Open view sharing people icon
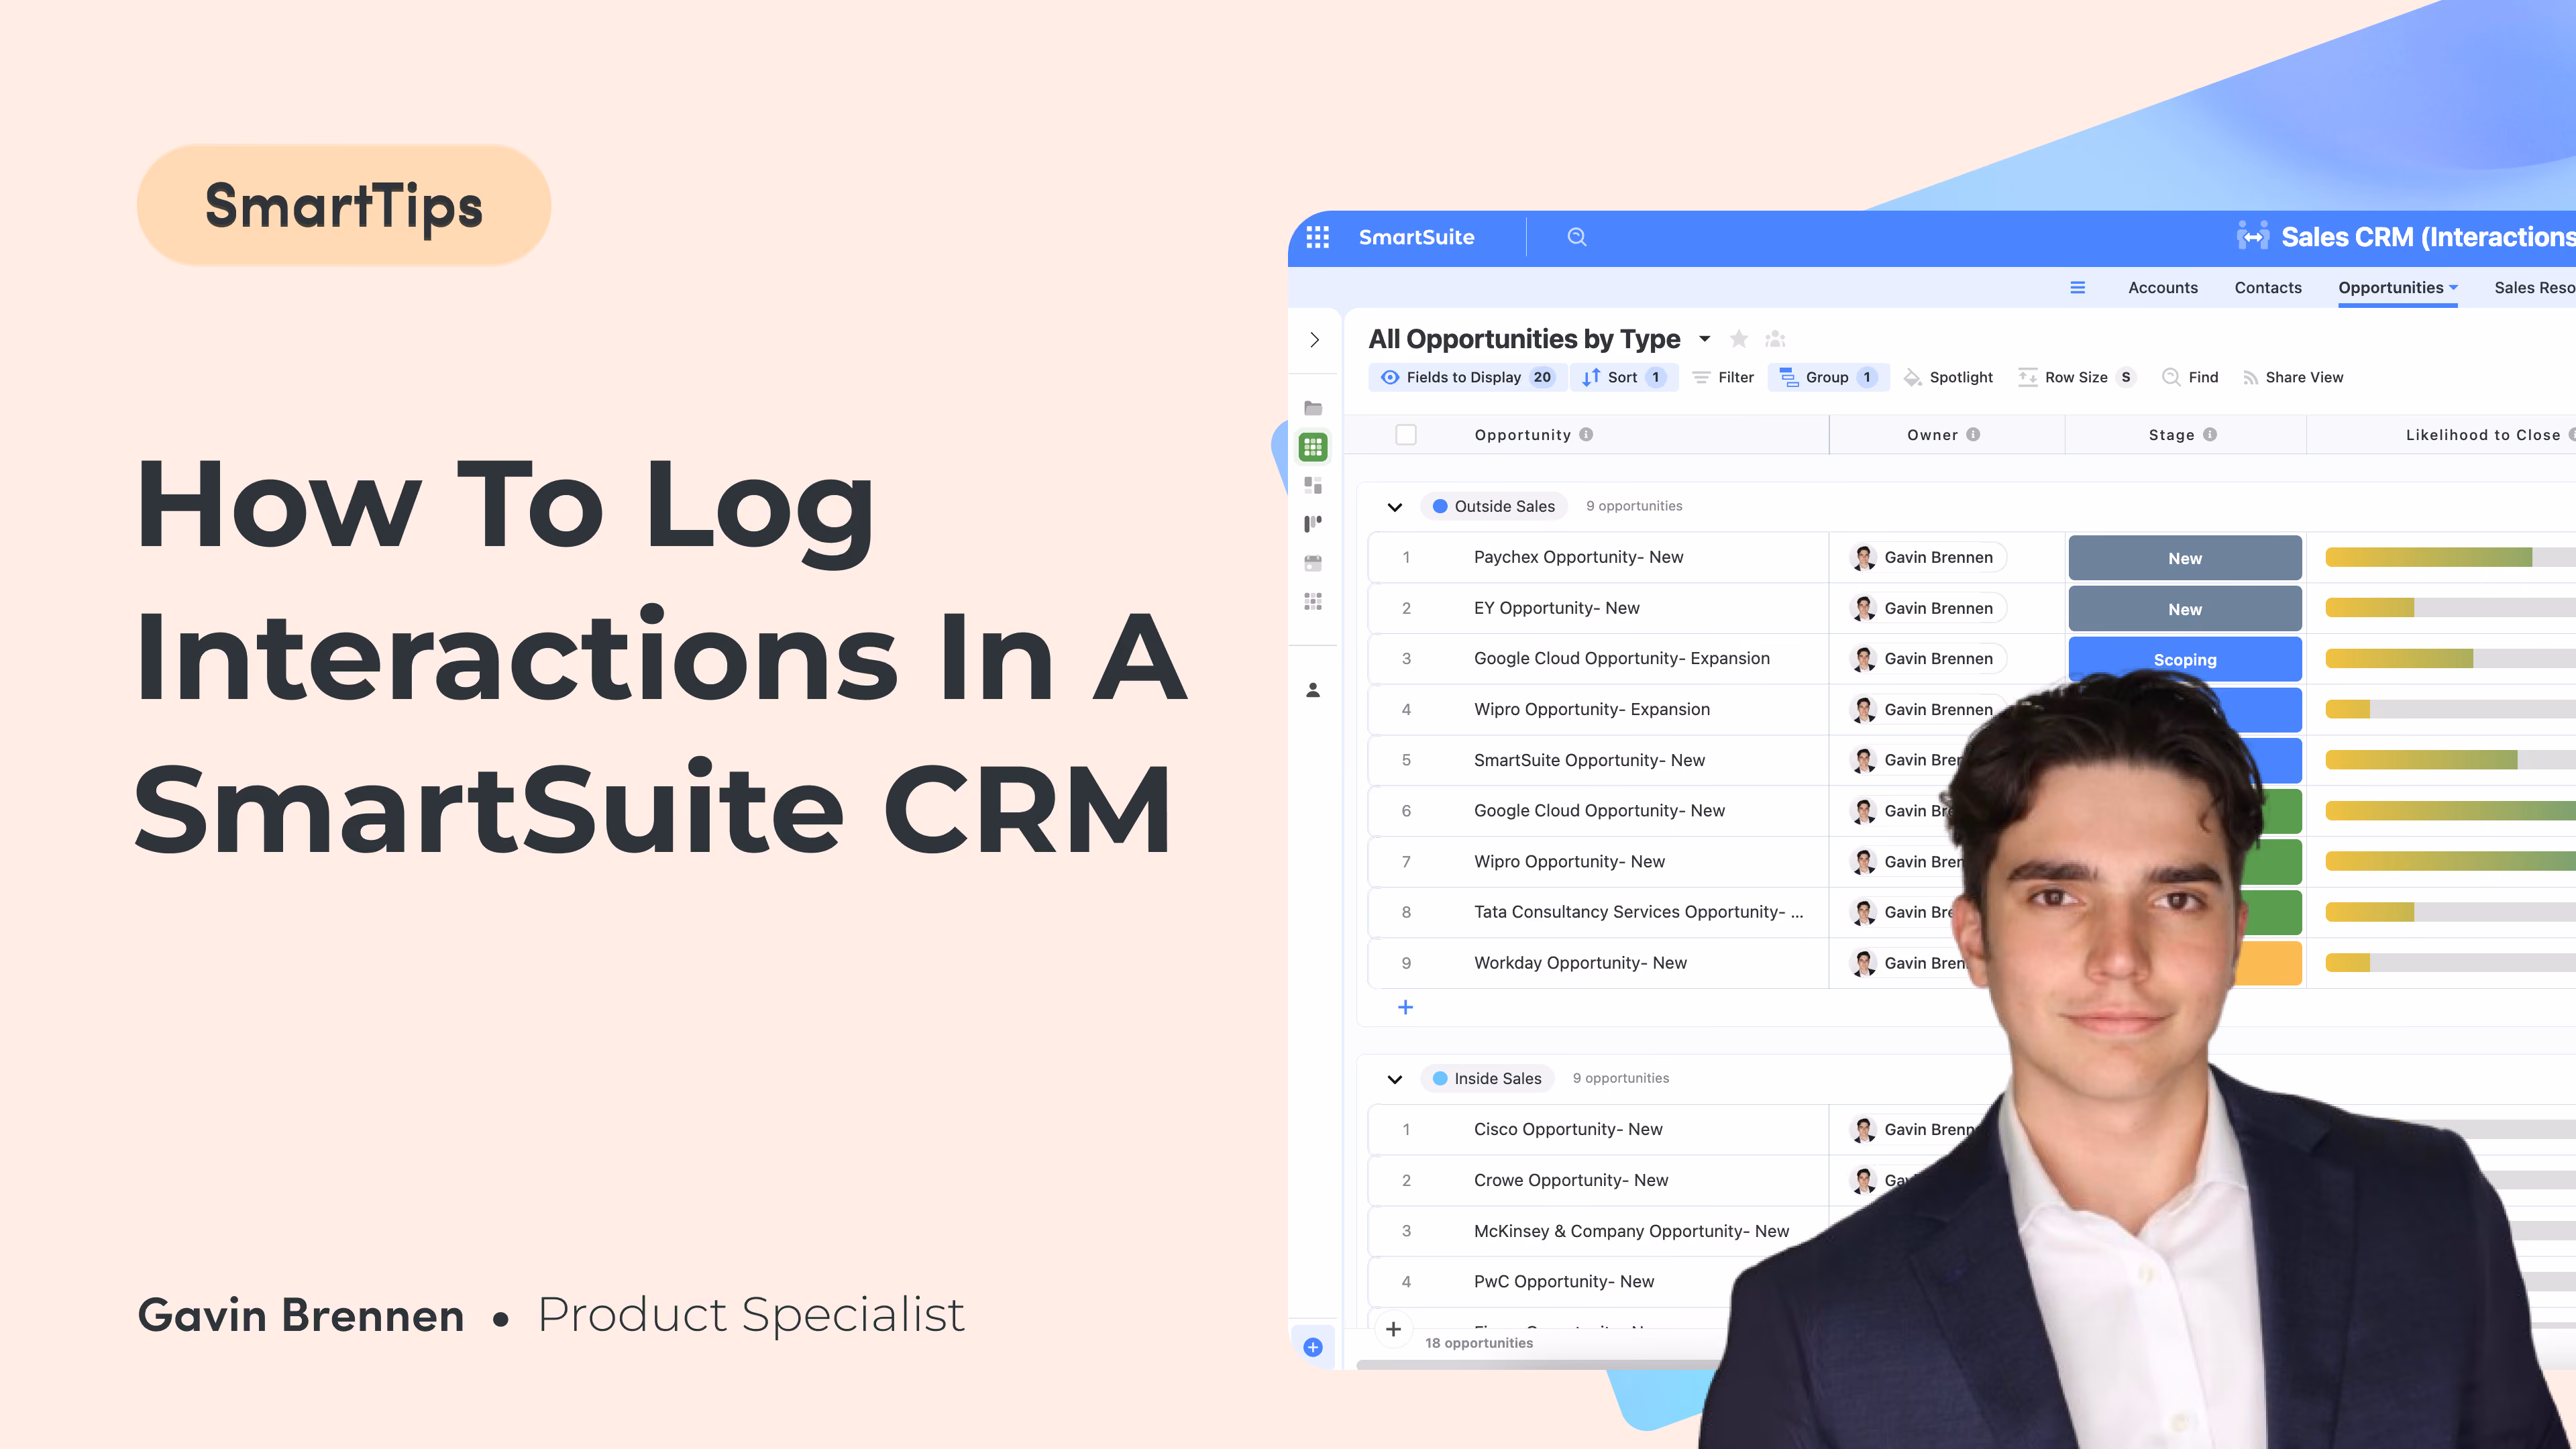2576x1449 pixels. coord(1776,339)
